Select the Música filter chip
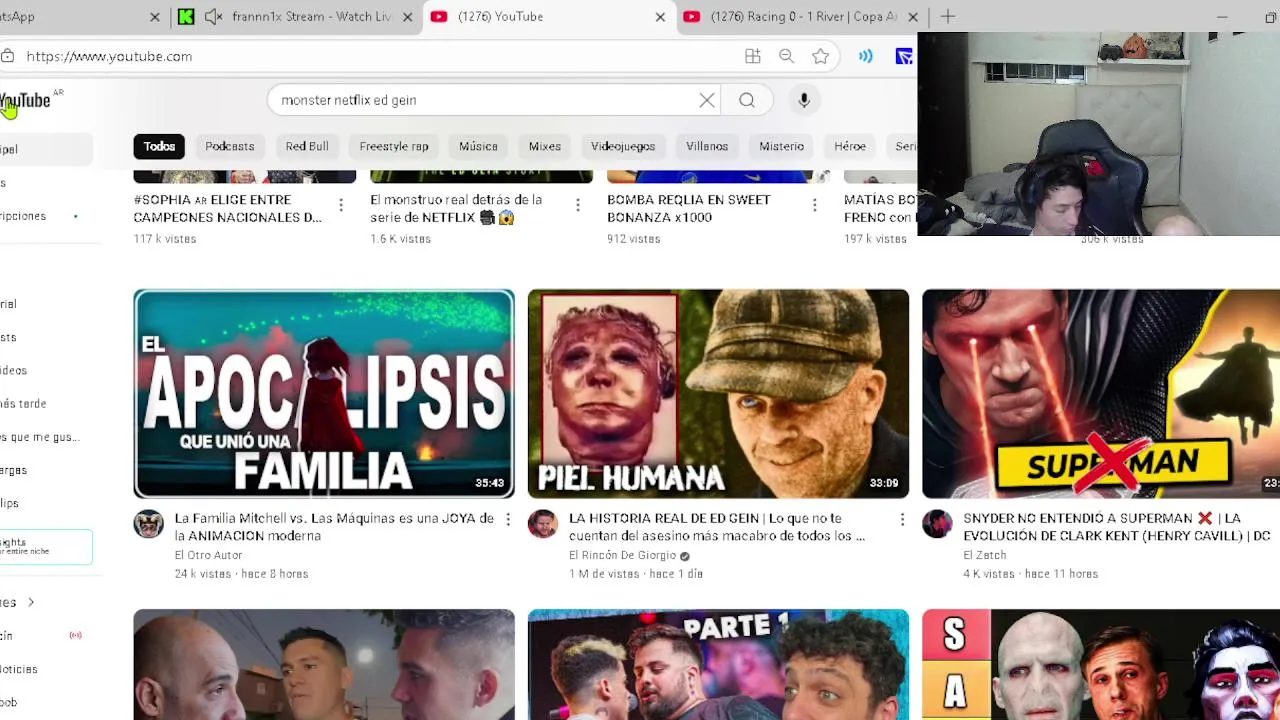This screenshot has height=720, width=1280. pos(478,146)
